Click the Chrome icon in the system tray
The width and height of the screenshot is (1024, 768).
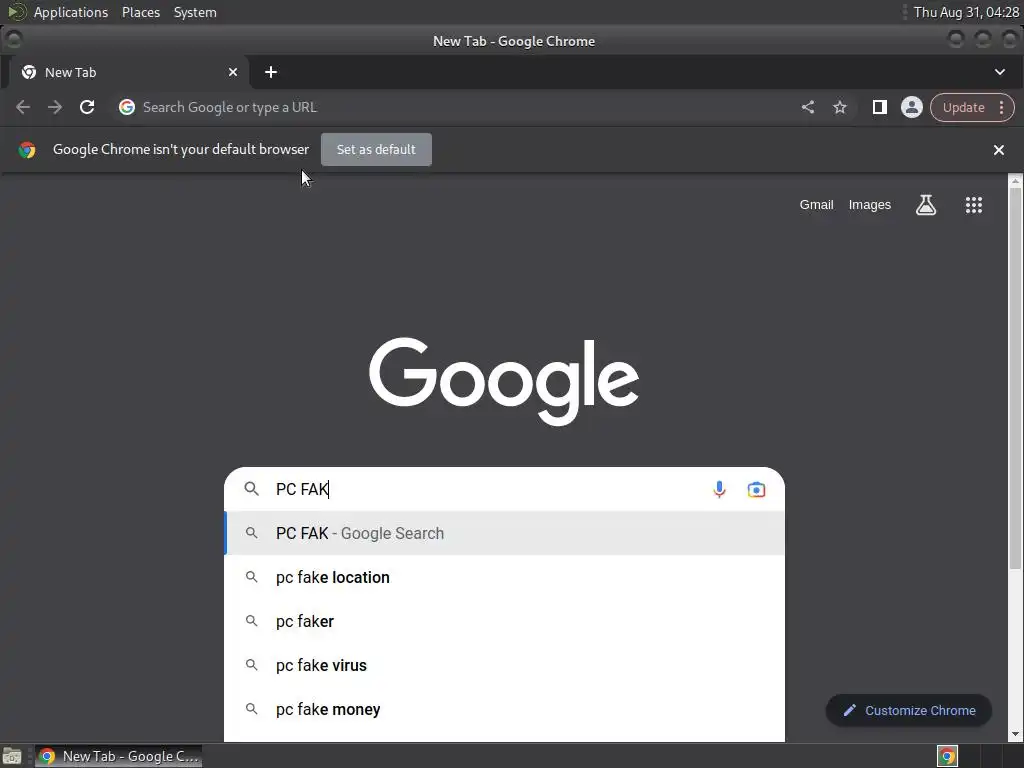[x=947, y=756]
